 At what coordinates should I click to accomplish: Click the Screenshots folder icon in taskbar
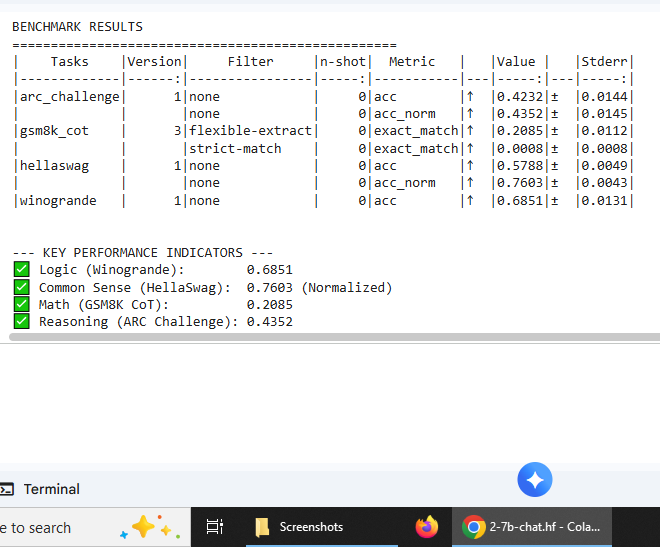point(263,527)
